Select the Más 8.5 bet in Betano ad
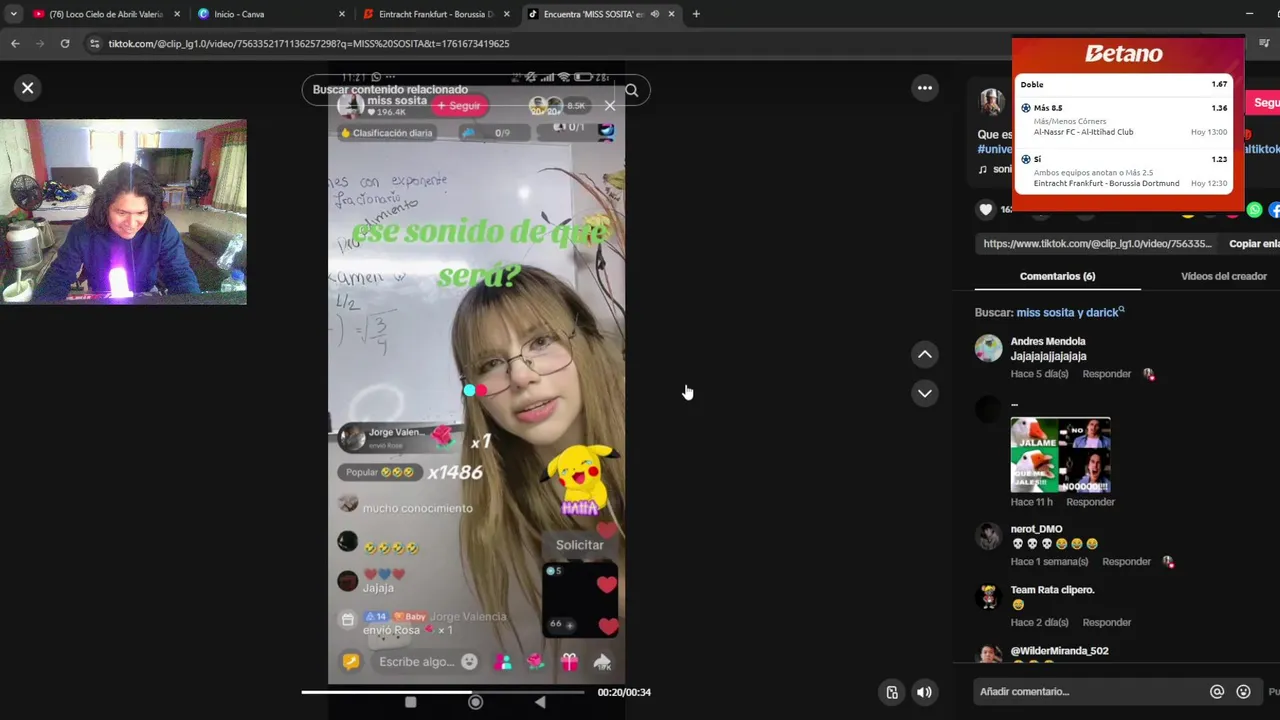 coord(1123,120)
